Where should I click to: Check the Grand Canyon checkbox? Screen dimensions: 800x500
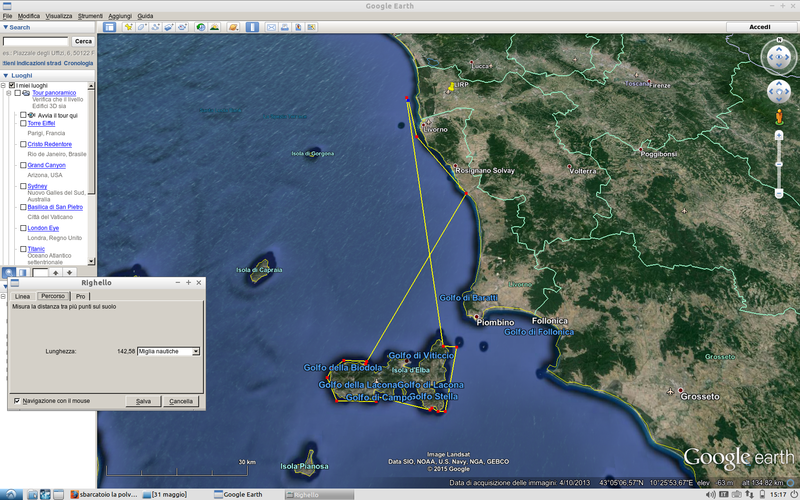(23, 165)
